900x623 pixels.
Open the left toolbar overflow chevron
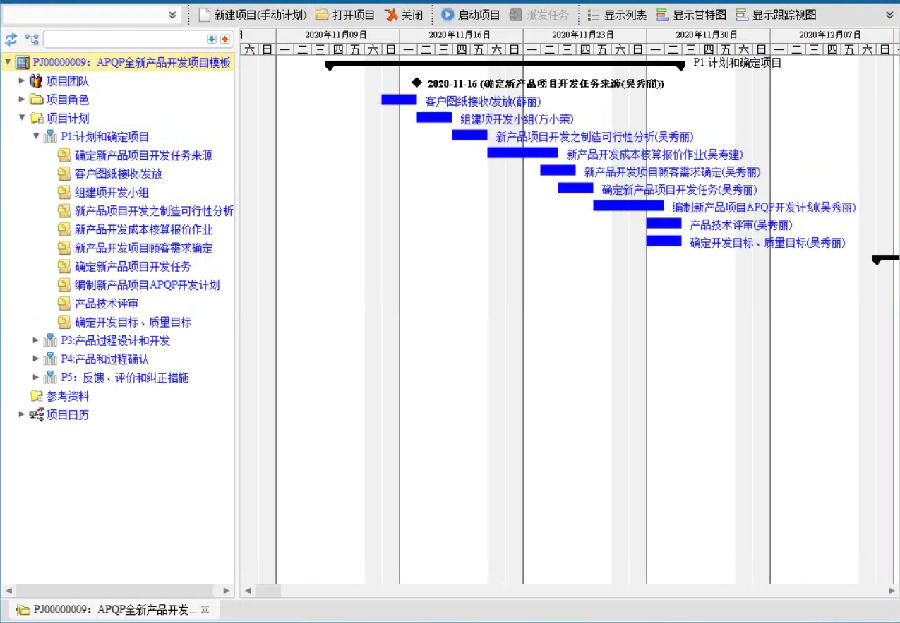click(x=172, y=15)
